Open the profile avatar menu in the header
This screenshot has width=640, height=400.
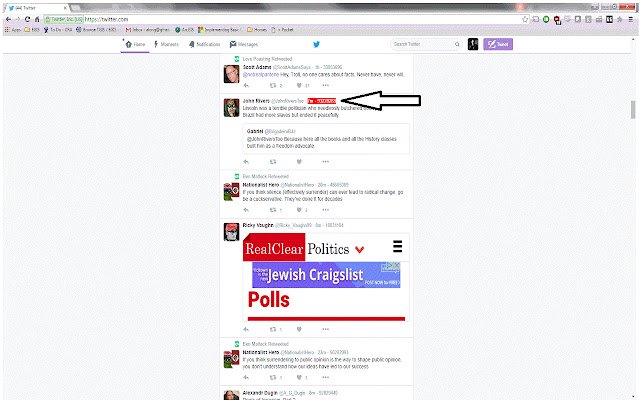(x=473, y=44)
